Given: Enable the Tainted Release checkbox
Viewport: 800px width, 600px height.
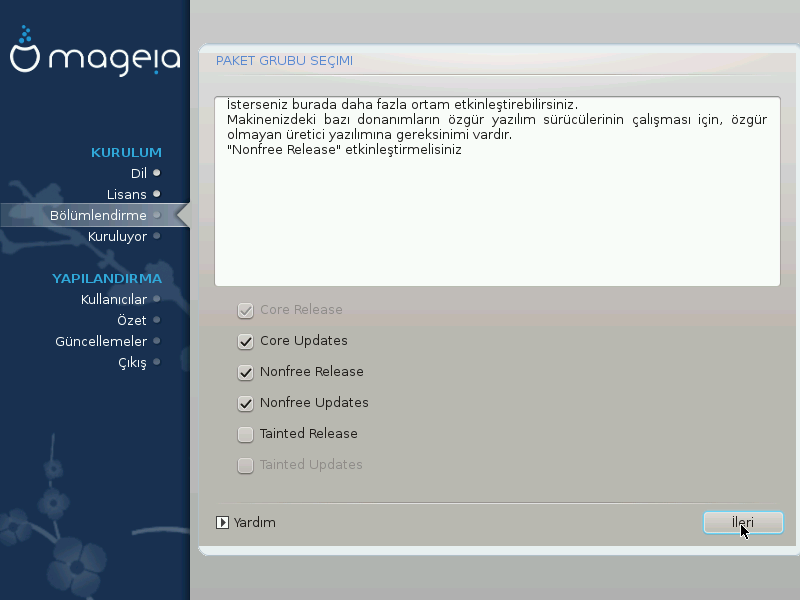Looking at the screenshot, I should 245,434.
